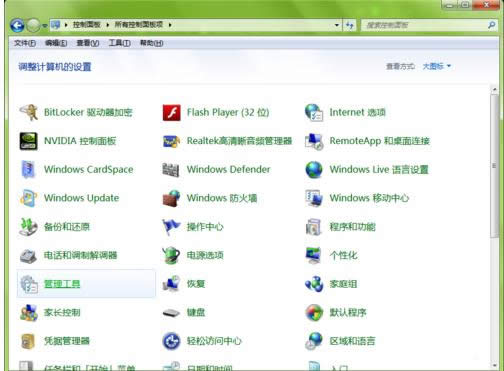Click the 管理工具 link text

[x=62, y=284]
